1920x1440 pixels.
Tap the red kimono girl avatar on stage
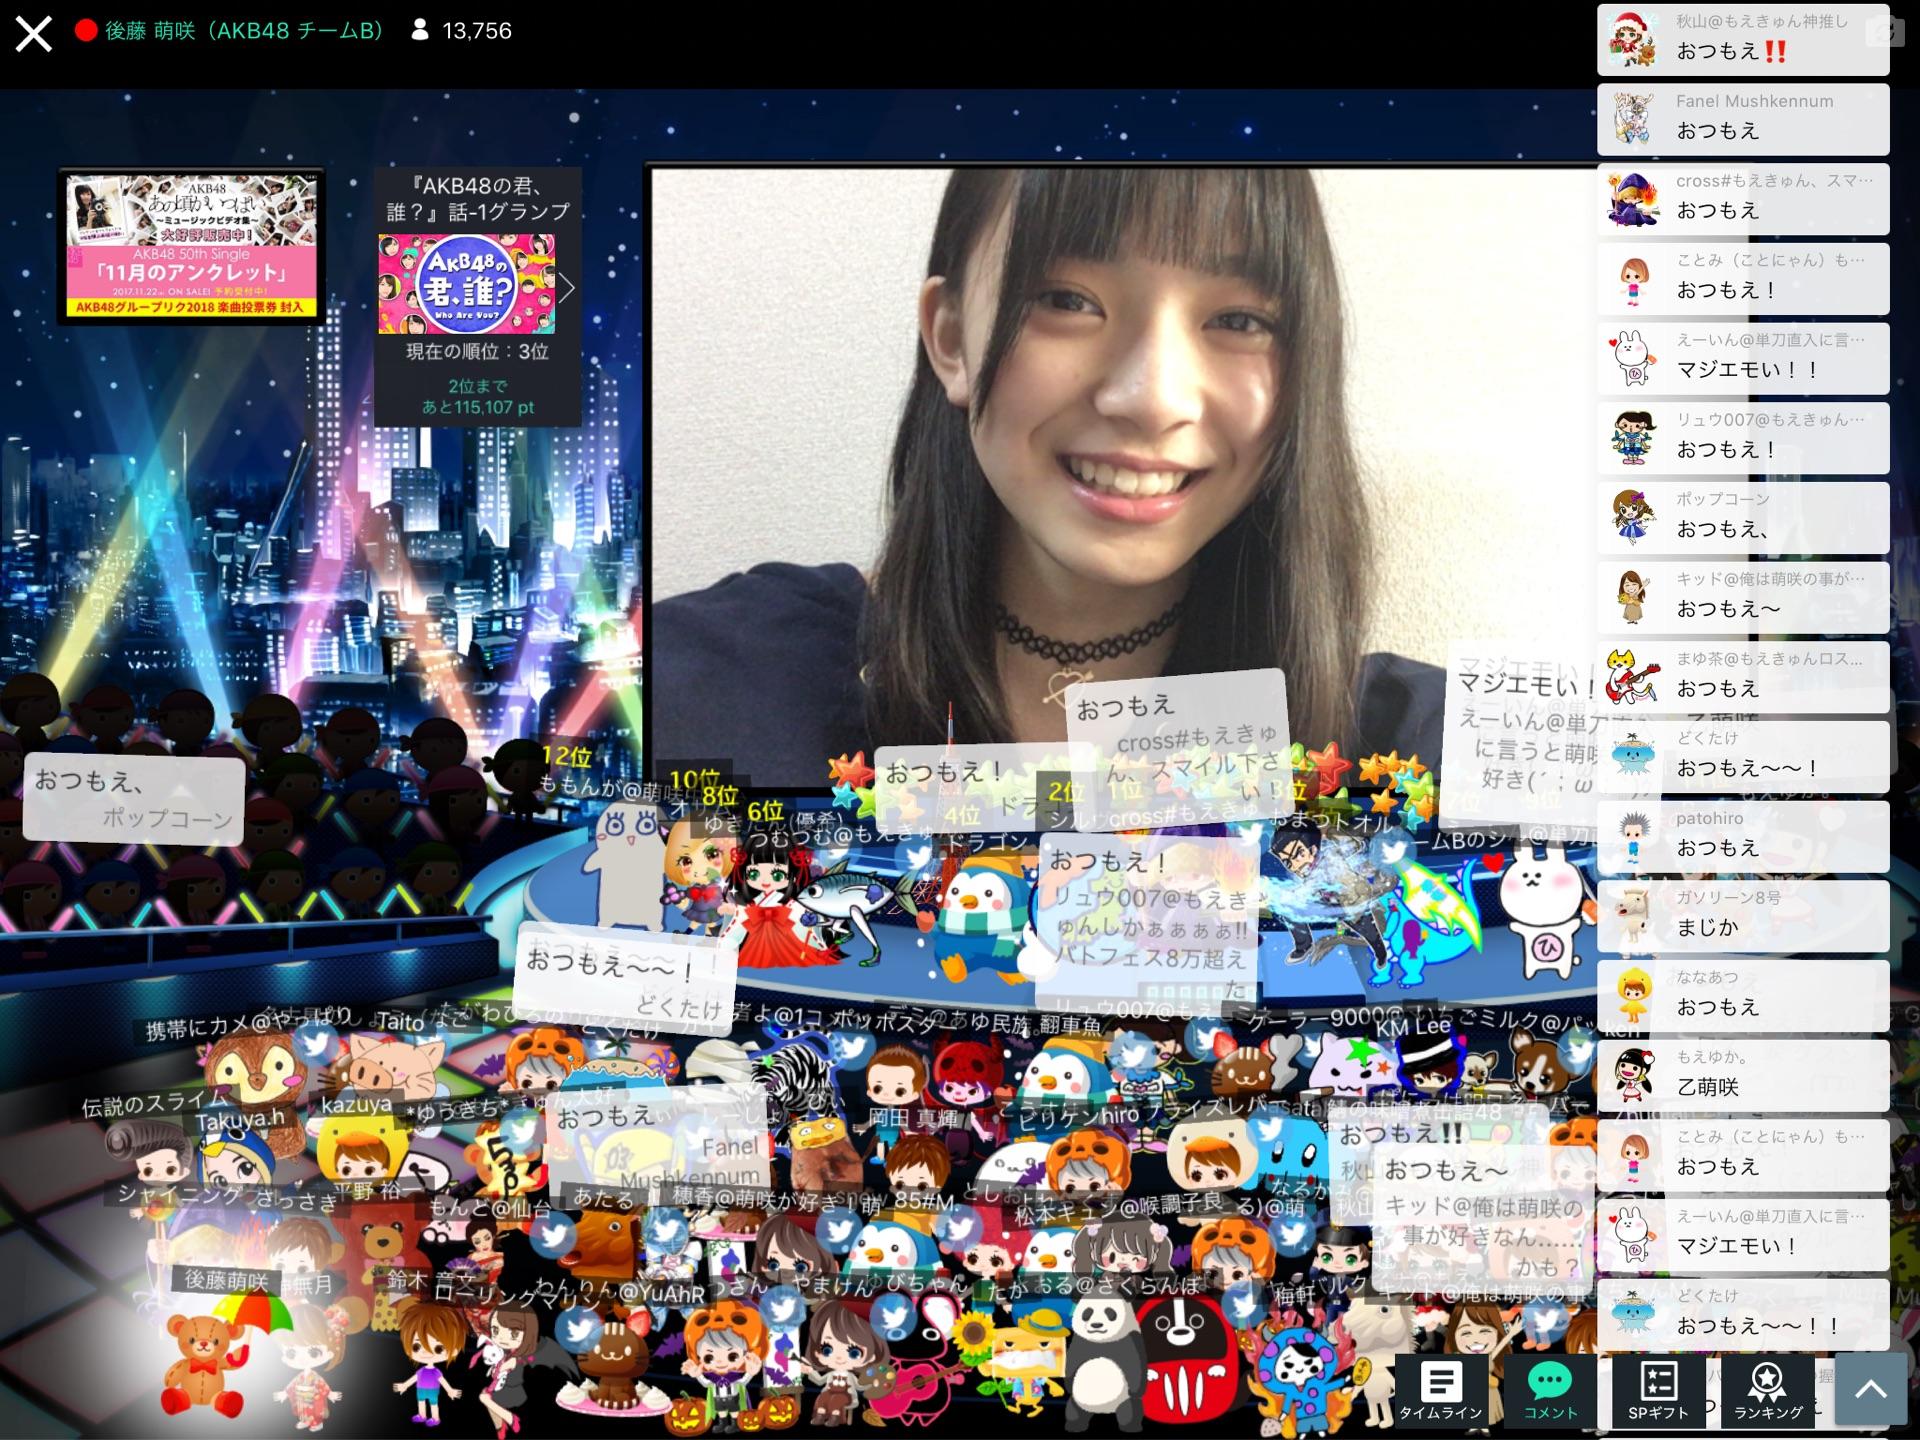pyautogui.click(x=769, y=905)
